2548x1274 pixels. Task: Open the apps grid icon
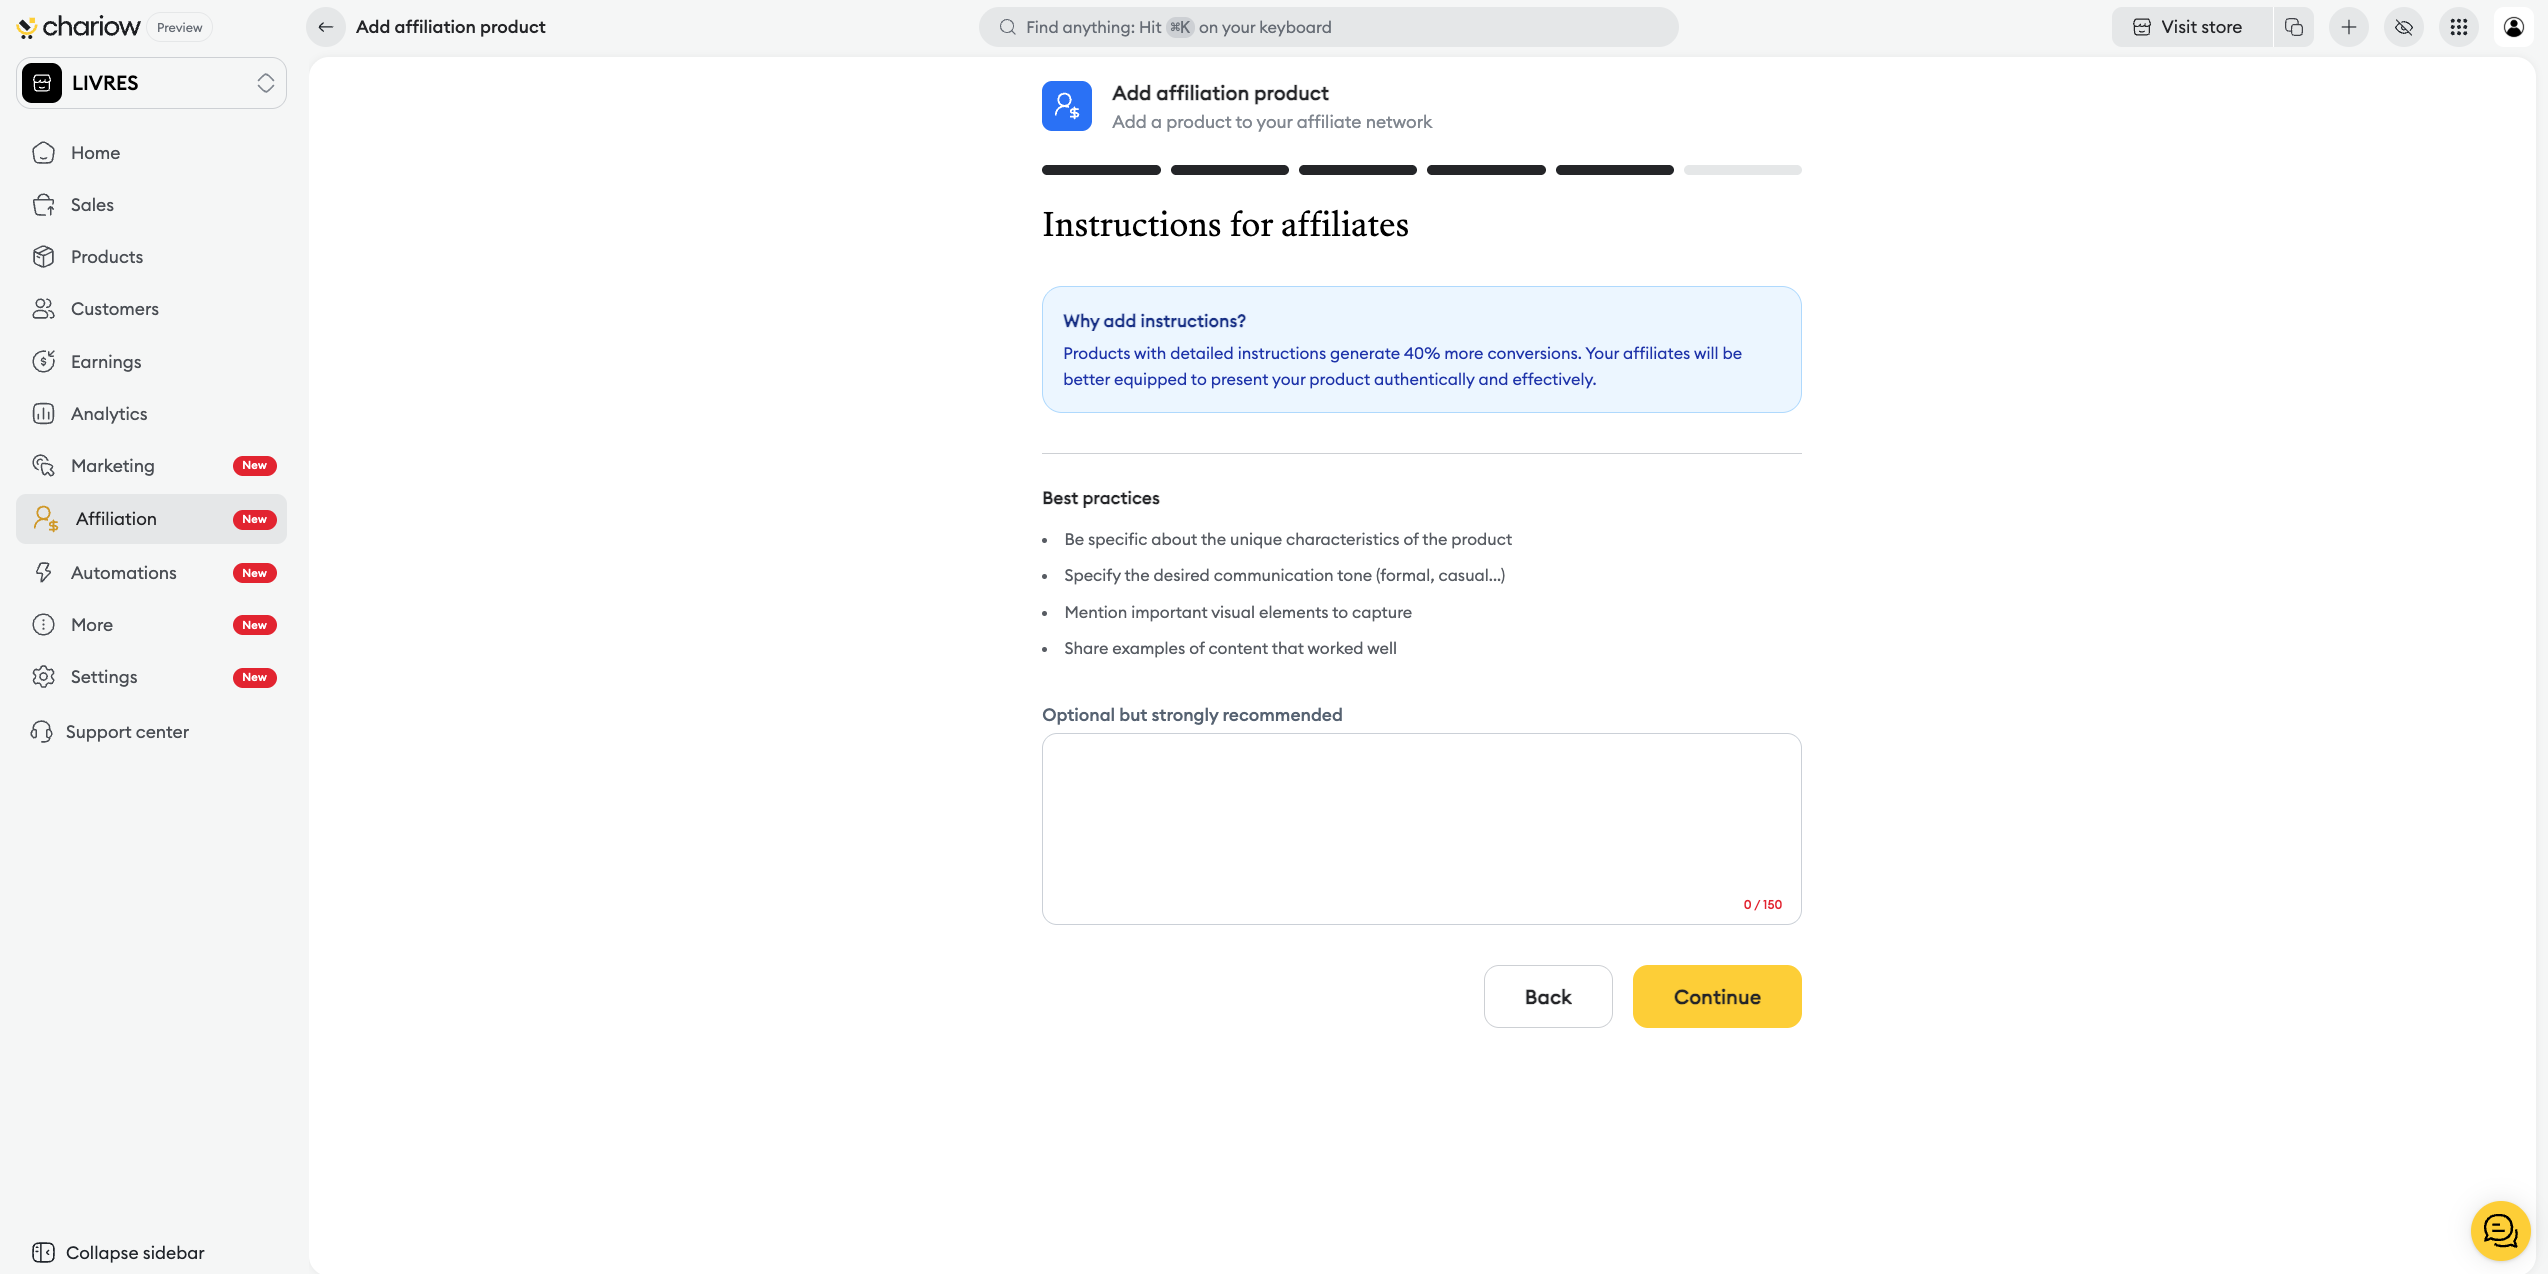tap(2459, 27)
